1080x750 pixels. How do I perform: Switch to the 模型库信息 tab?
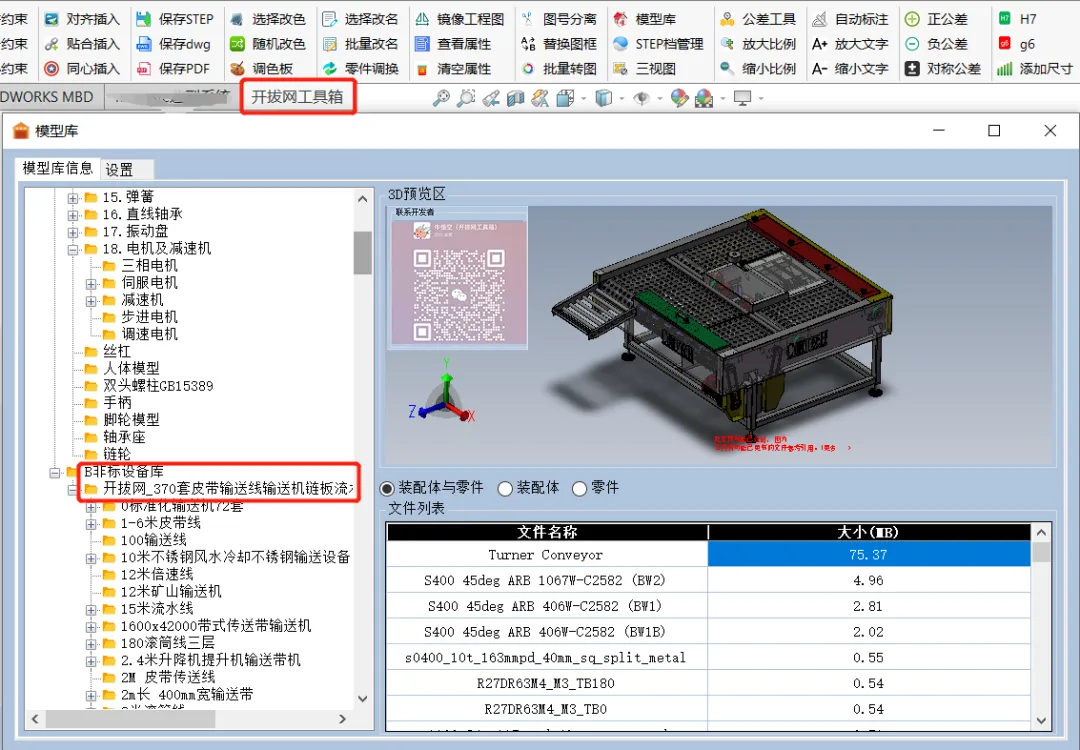coord(57,168)
